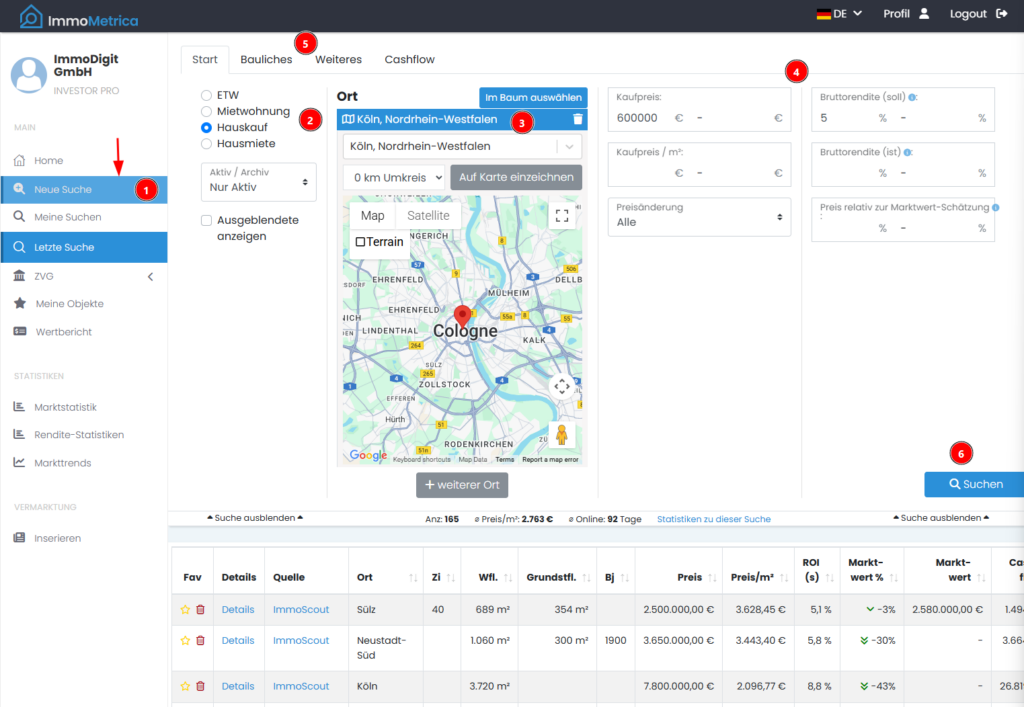Screen dimensions: 1024x707
Task: Favorite the Sülz listing with star icon
Action: pos(185,610)
